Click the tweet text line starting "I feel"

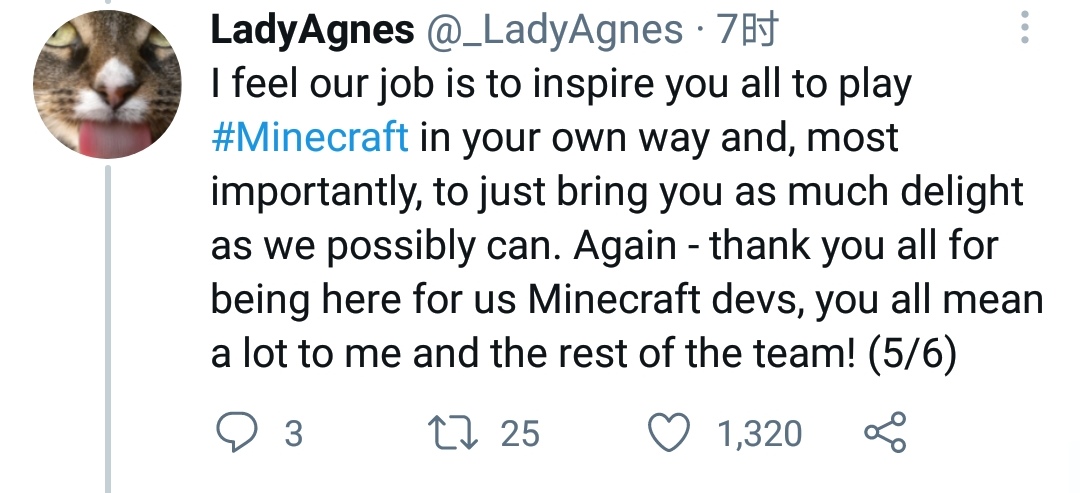[x=561, y=86]
